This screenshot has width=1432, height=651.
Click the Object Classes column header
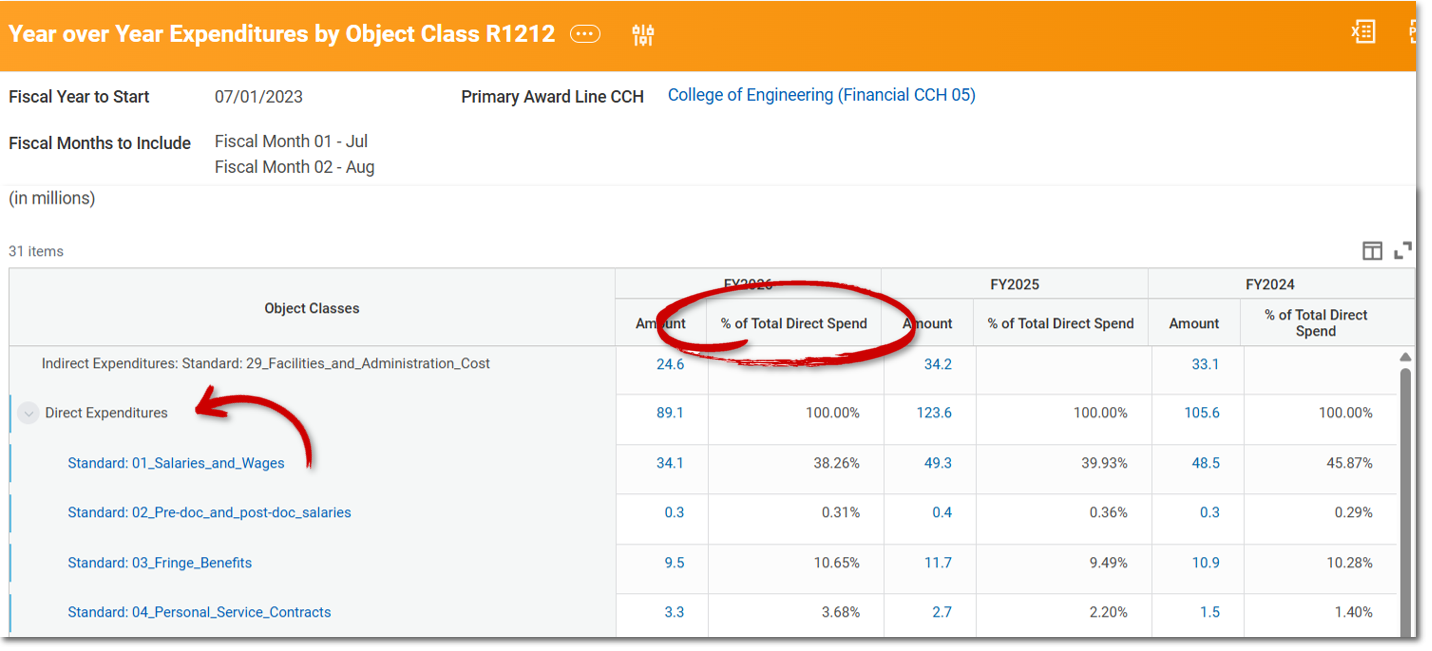point(312,308)
